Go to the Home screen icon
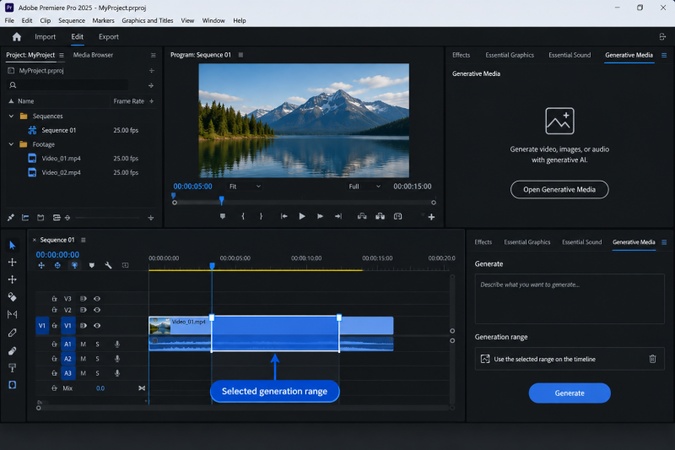675x450 pixels. [x=17, y=37]
